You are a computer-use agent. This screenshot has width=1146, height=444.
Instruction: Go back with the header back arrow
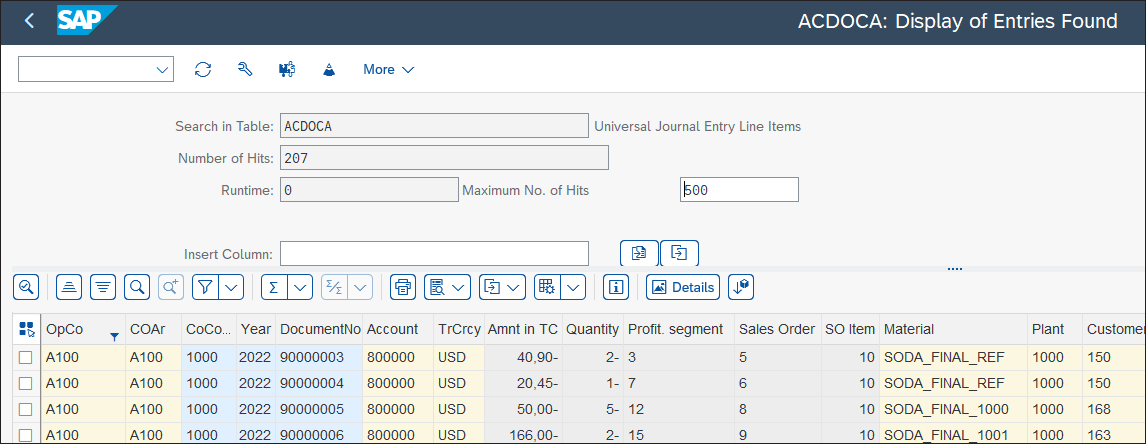29,21
